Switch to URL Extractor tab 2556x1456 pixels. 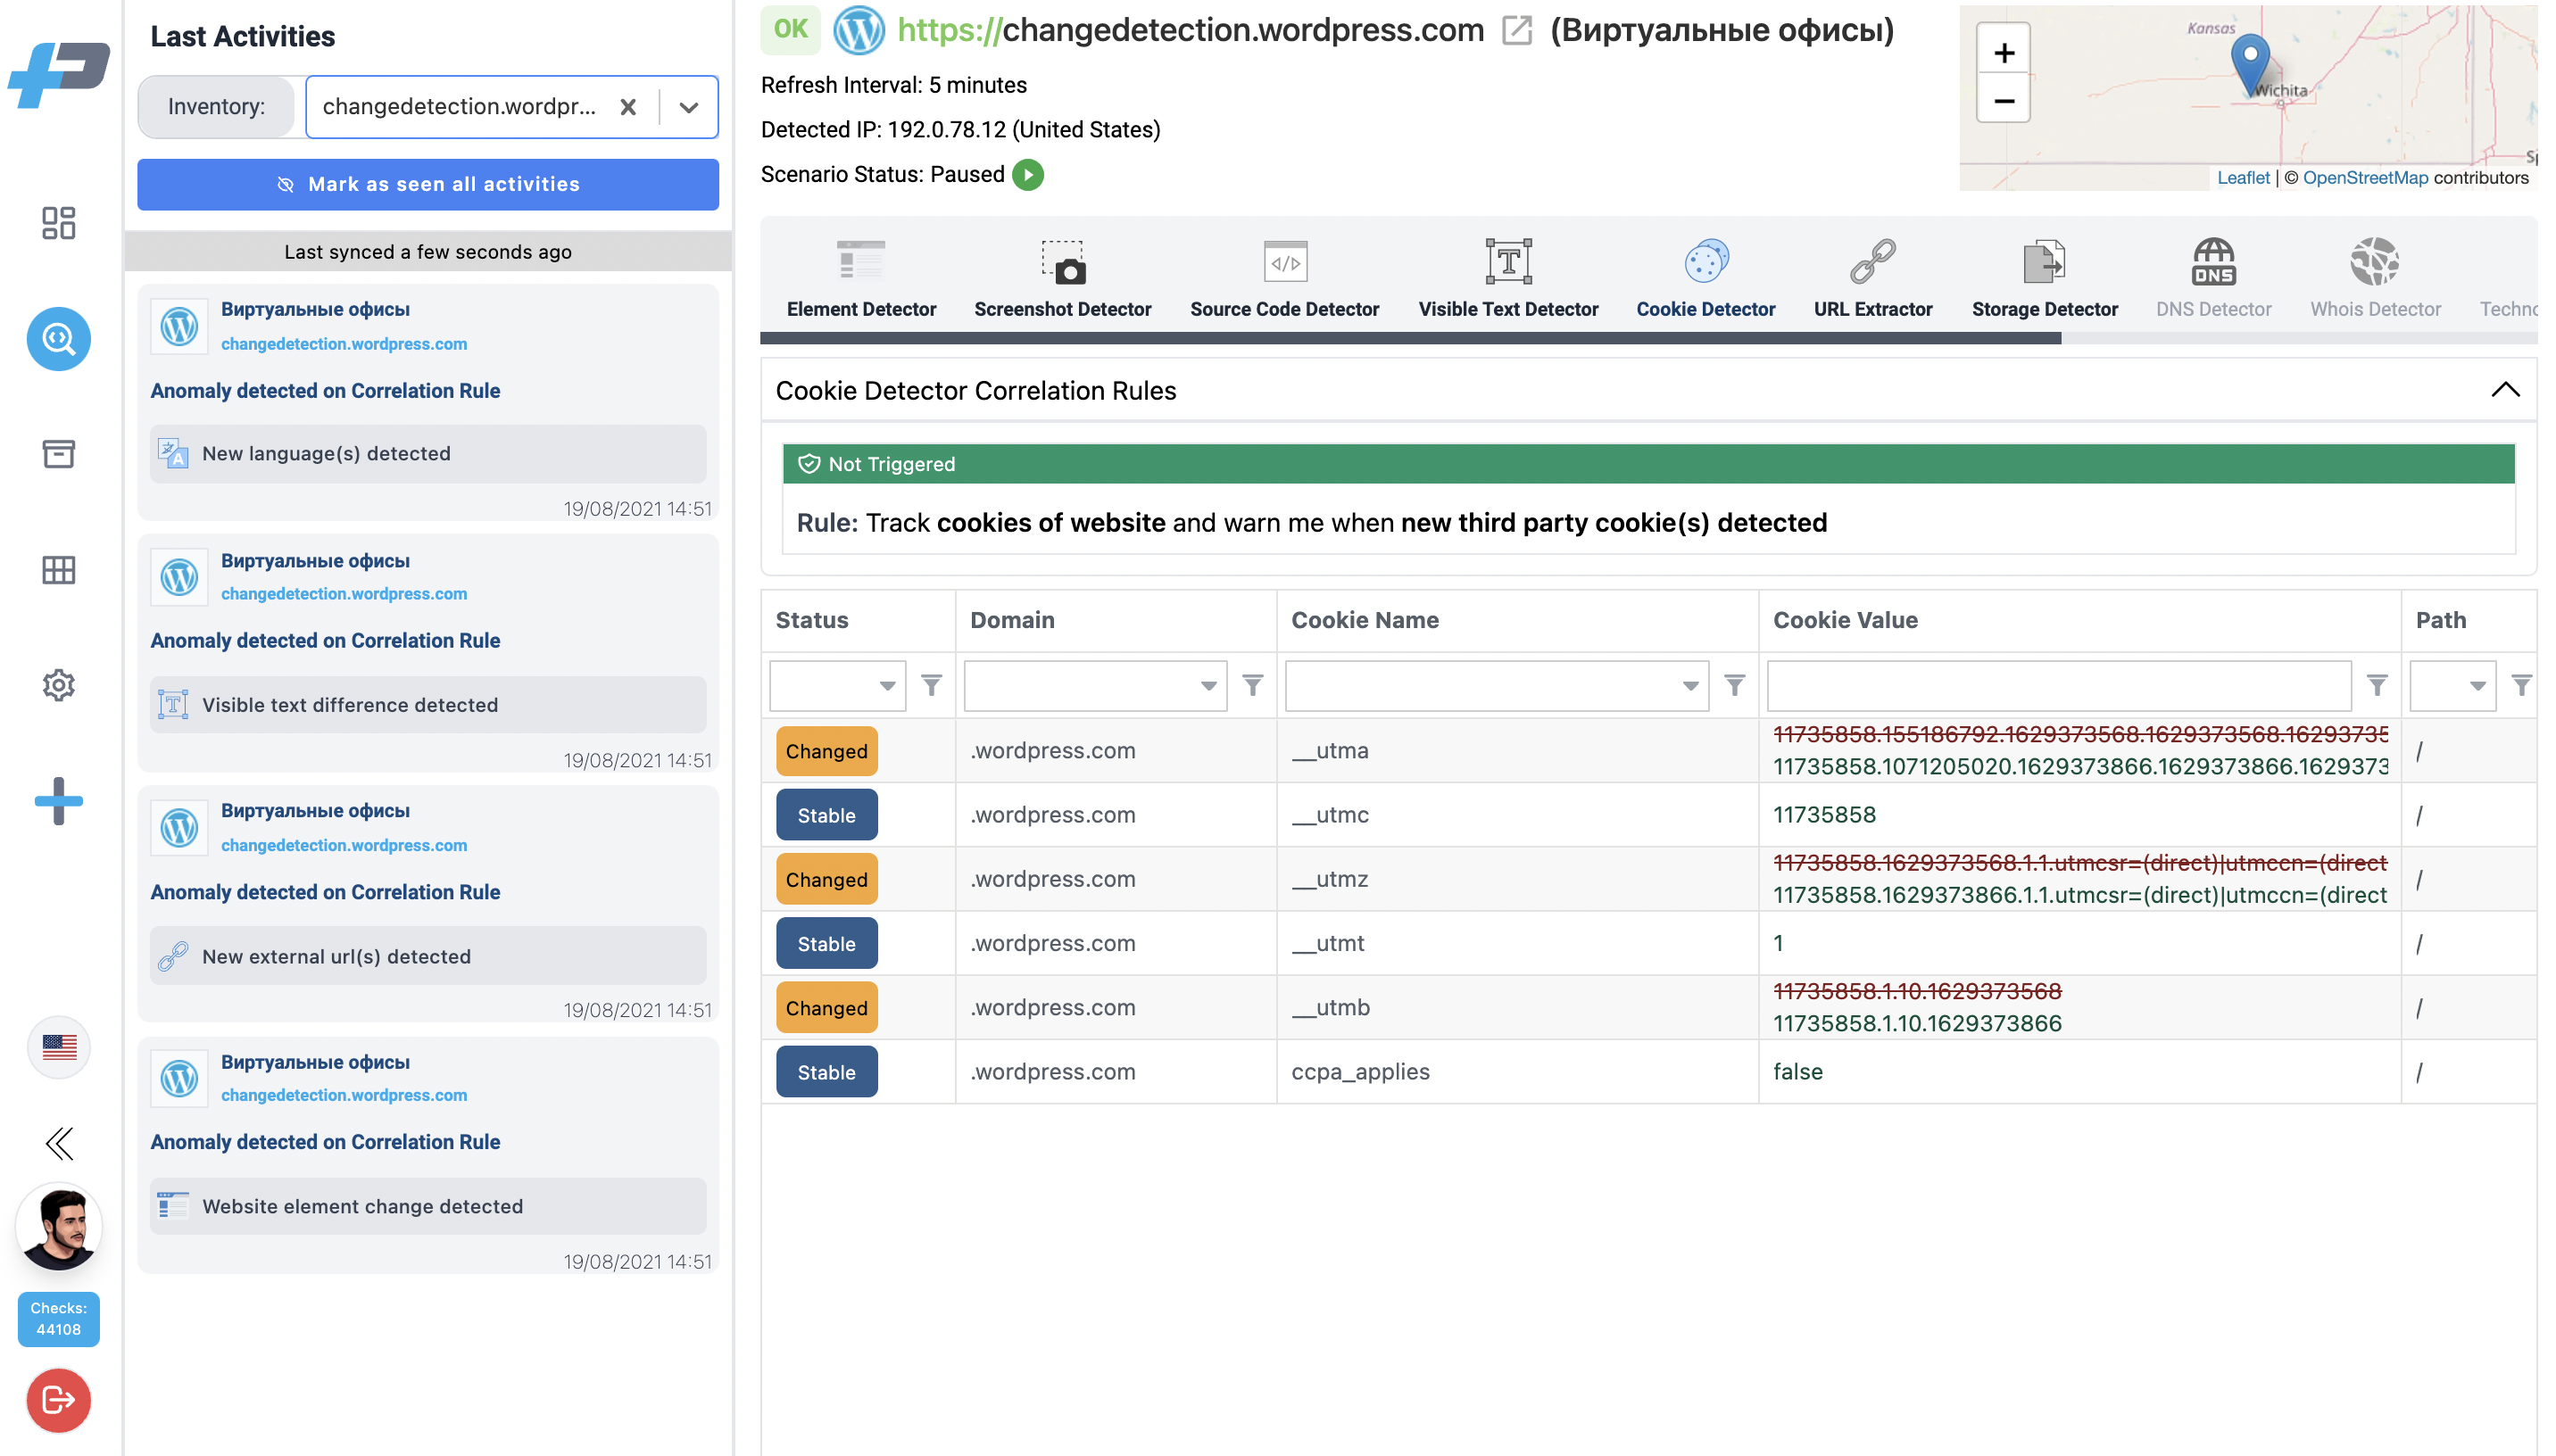point(1873,279)
